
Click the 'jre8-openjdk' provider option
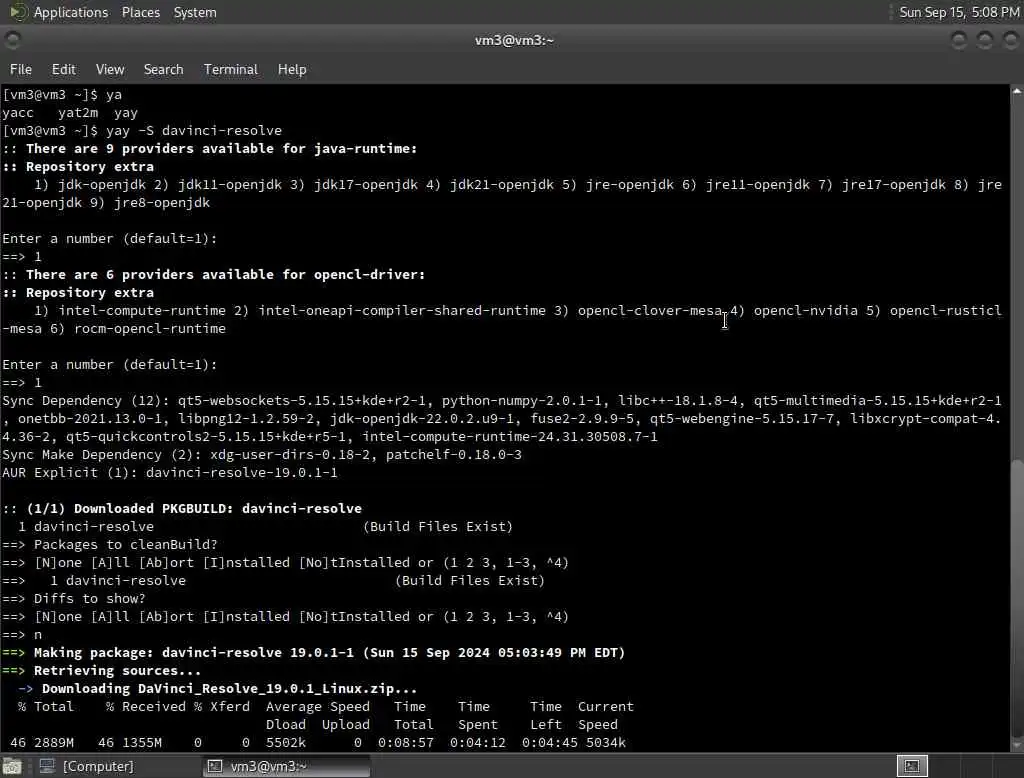point(162,203)
